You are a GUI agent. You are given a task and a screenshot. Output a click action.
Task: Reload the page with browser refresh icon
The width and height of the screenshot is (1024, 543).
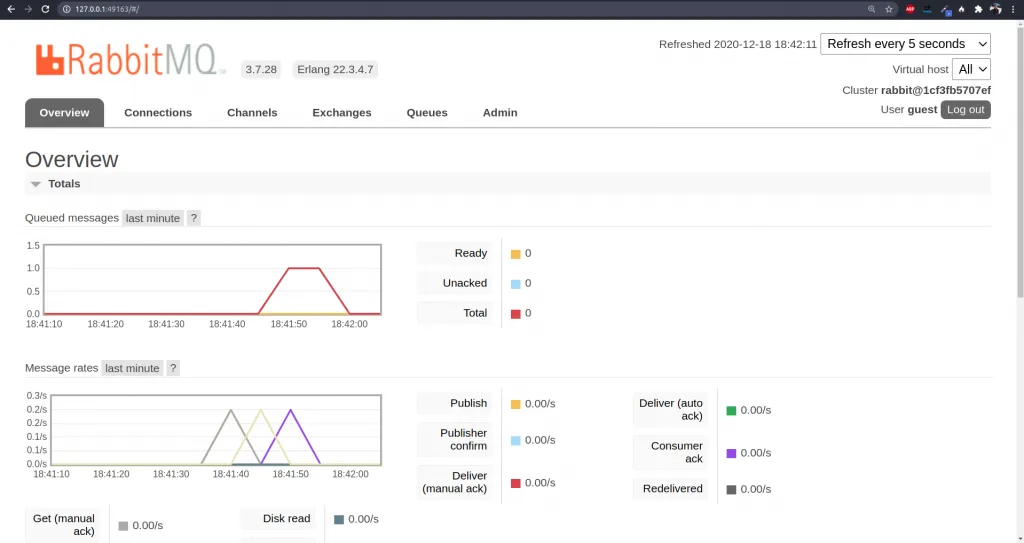(x=45, y=9)
